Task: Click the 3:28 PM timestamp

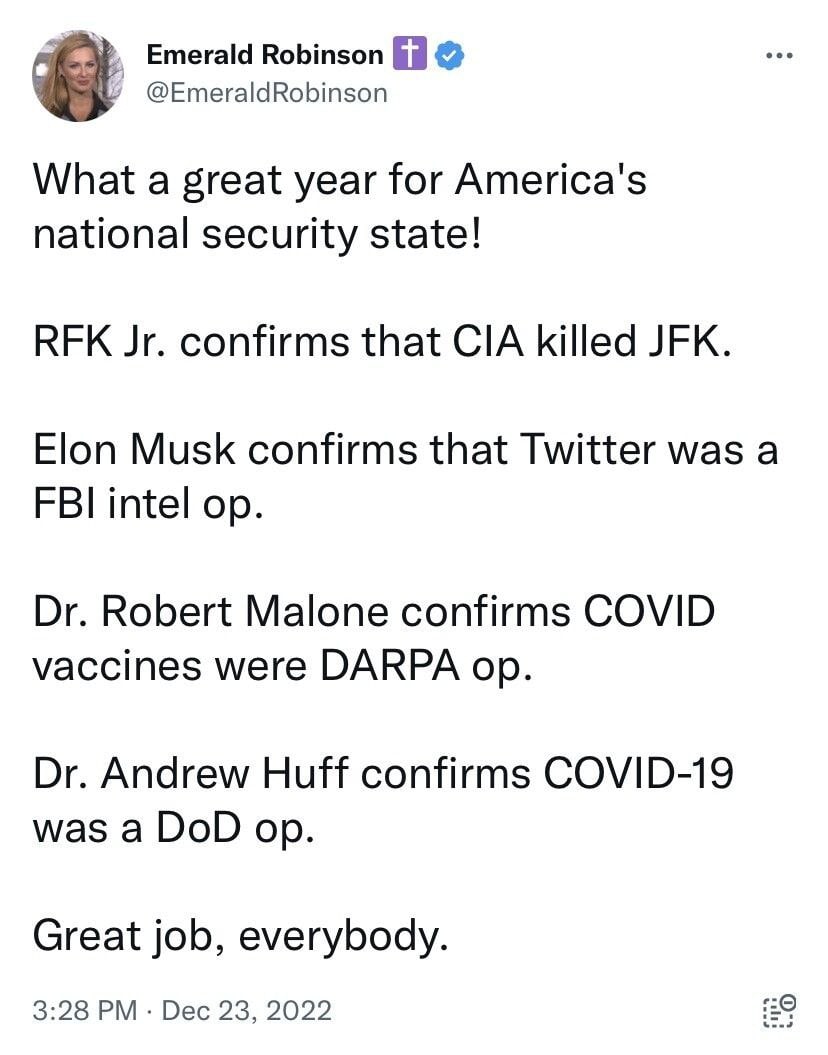Action: tap(84, 1010)
